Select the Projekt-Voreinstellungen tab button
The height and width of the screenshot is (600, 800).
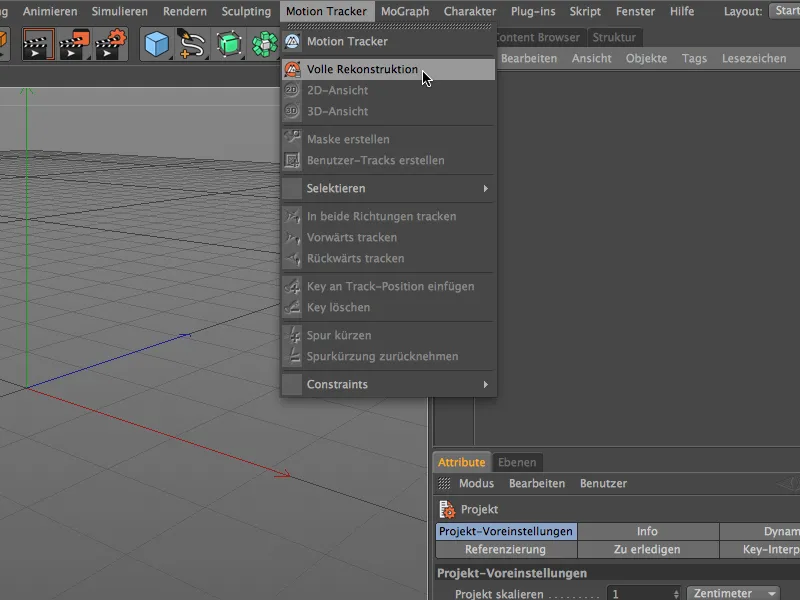pos(506,531)
